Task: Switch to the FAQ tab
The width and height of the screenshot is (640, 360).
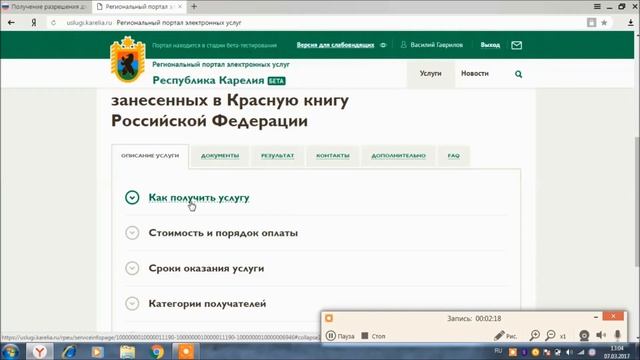Action: pyautogui.click(x=453, y=156)
